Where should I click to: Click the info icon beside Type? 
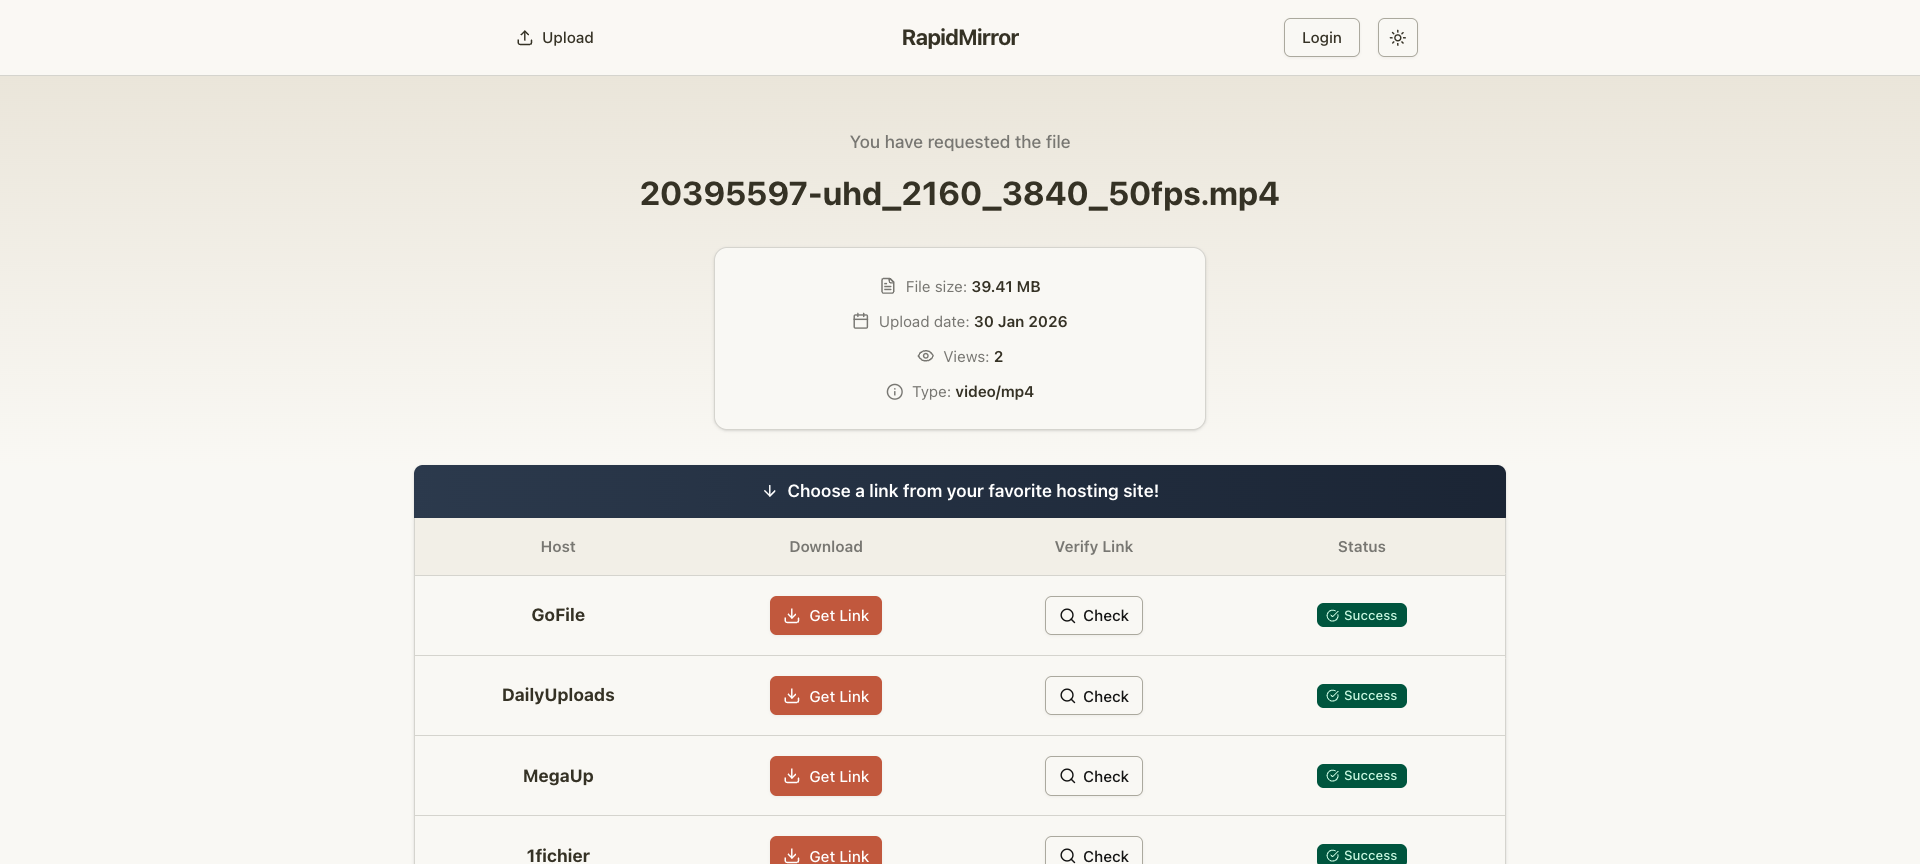point(895,392)
